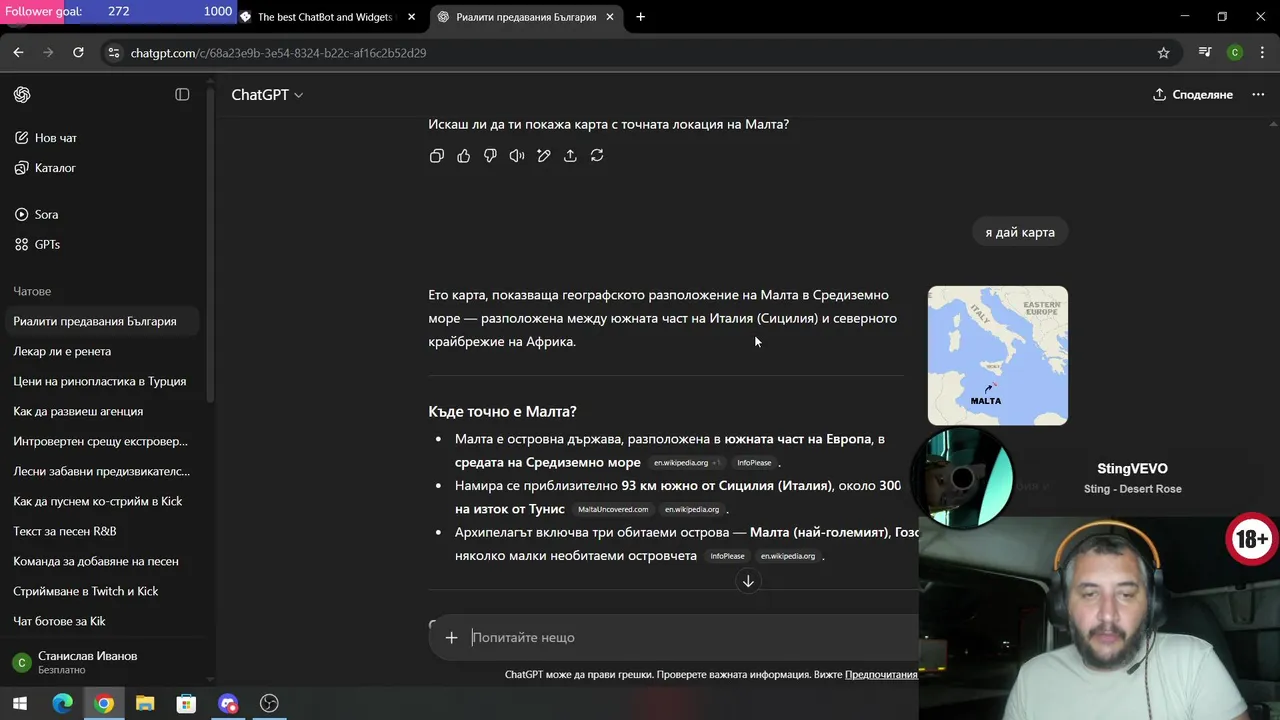Screen dimensions: 1280x720
Task: Launch Microsoft Edge from taskbar
Action: (62, 703)
